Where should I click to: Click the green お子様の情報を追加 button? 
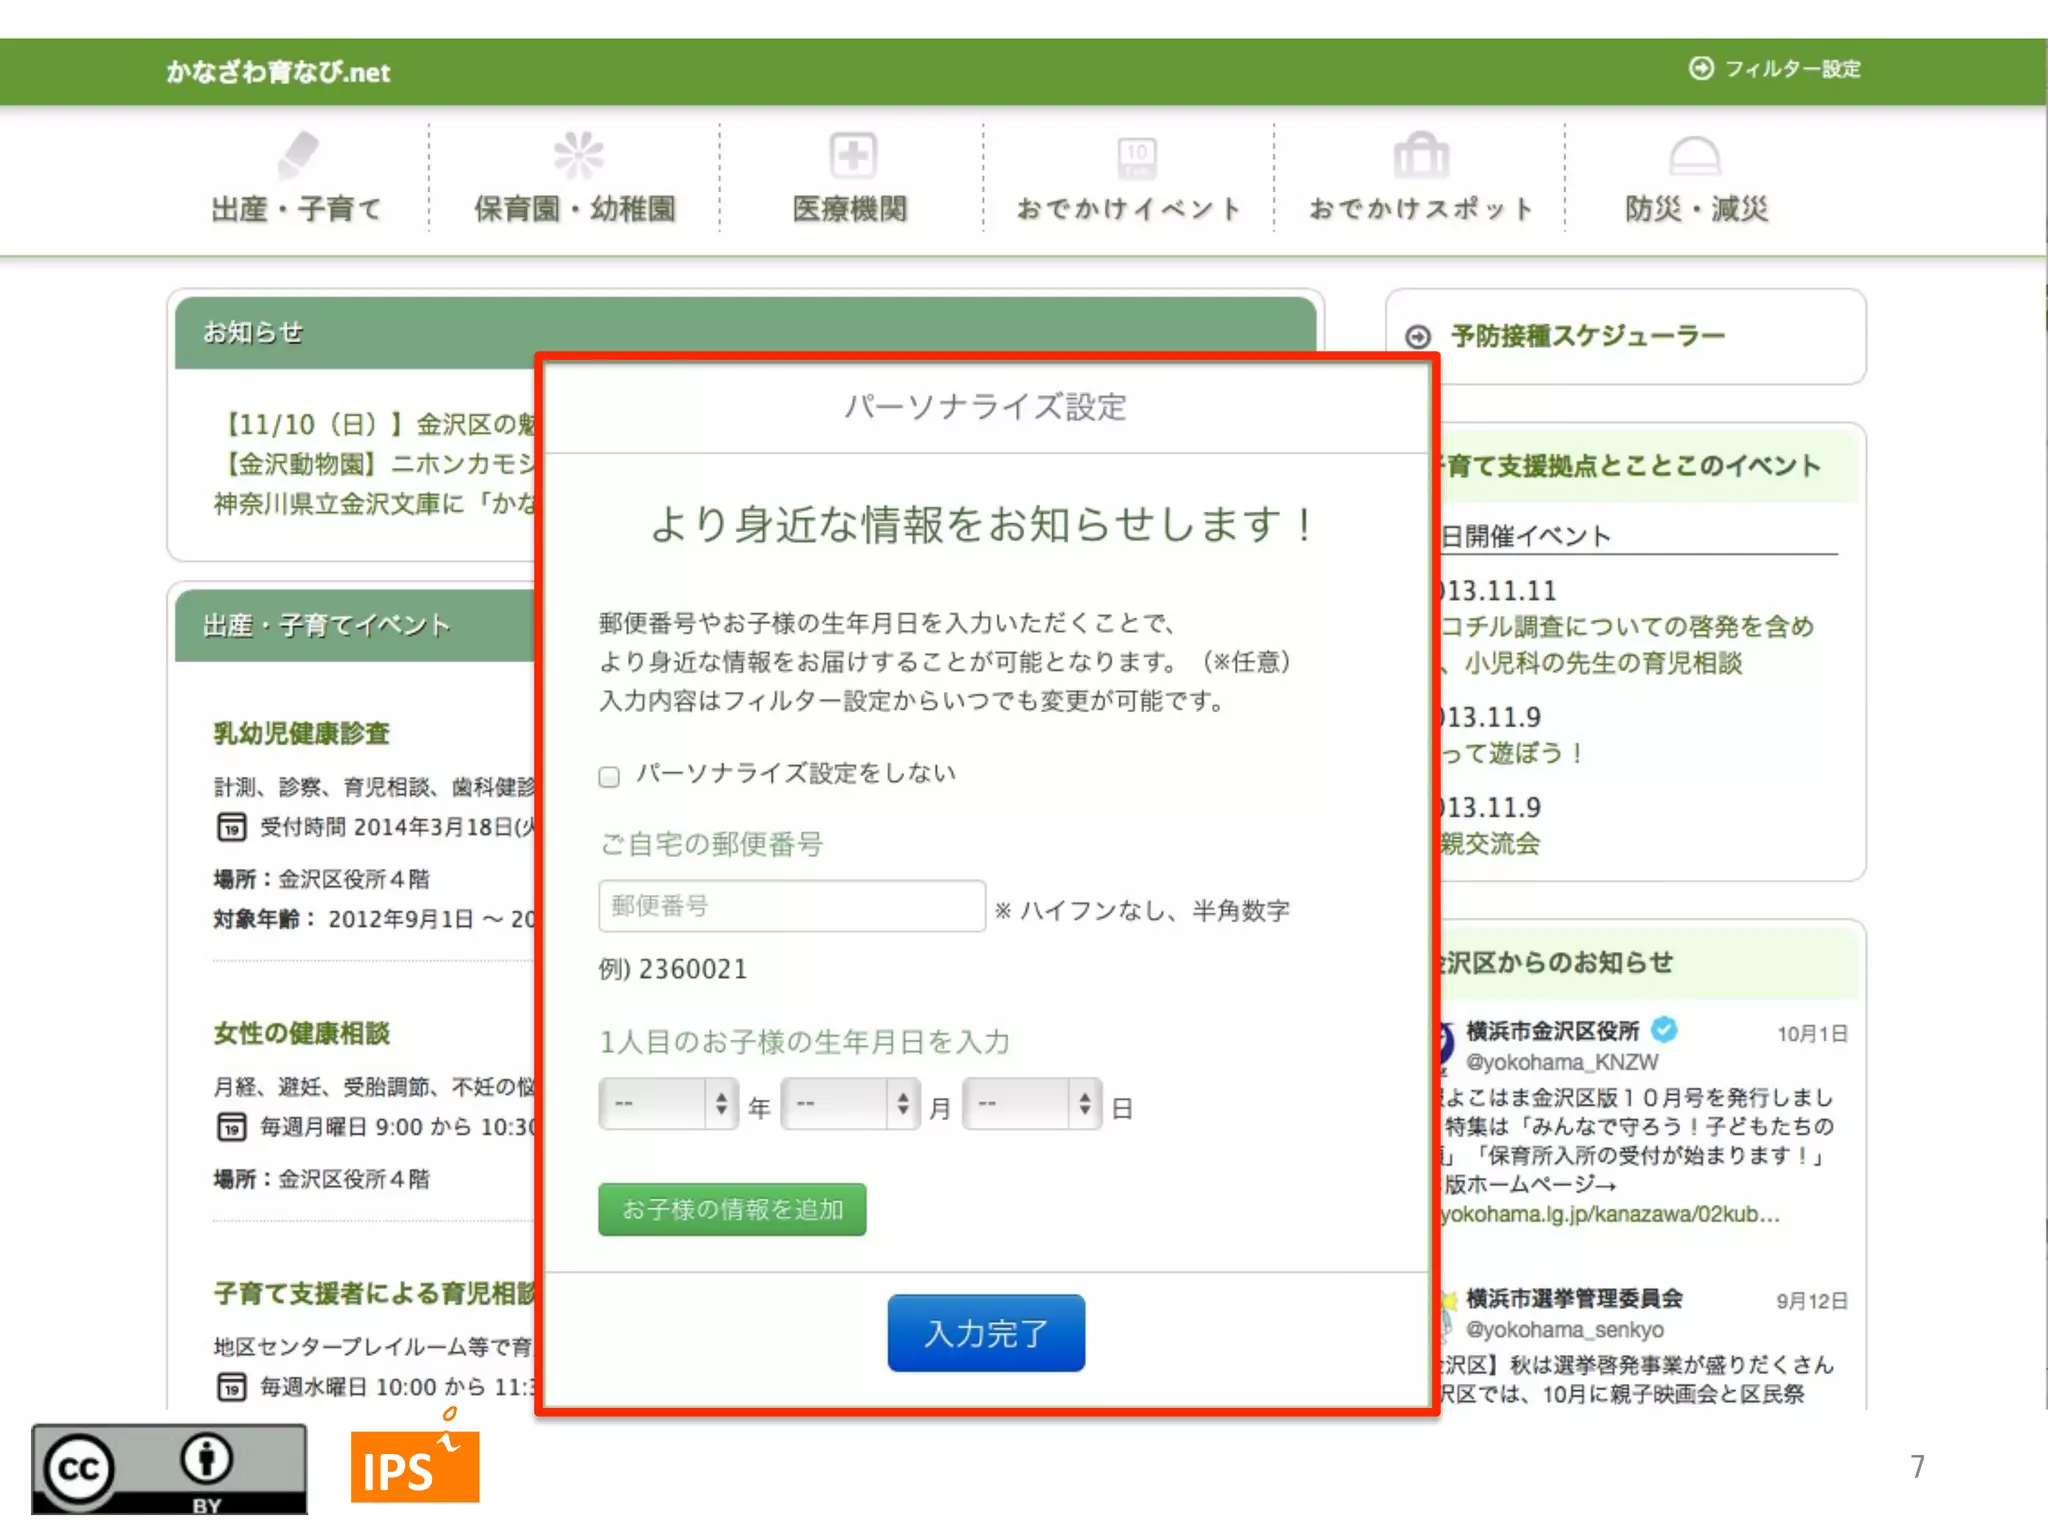point(732,1210)
